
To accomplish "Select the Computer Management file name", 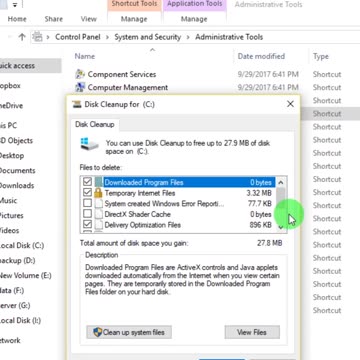I will coord(128,87).
